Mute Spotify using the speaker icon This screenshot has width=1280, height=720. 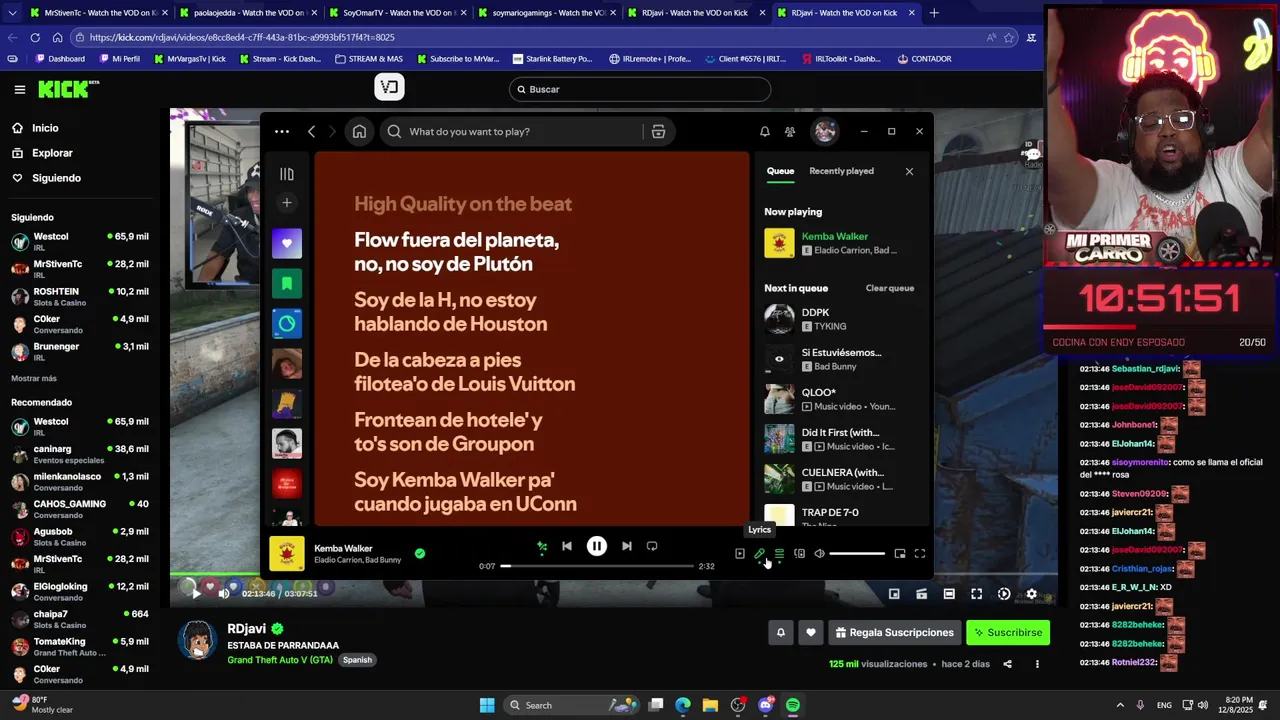pyautogui.click(x=819, y=553)
